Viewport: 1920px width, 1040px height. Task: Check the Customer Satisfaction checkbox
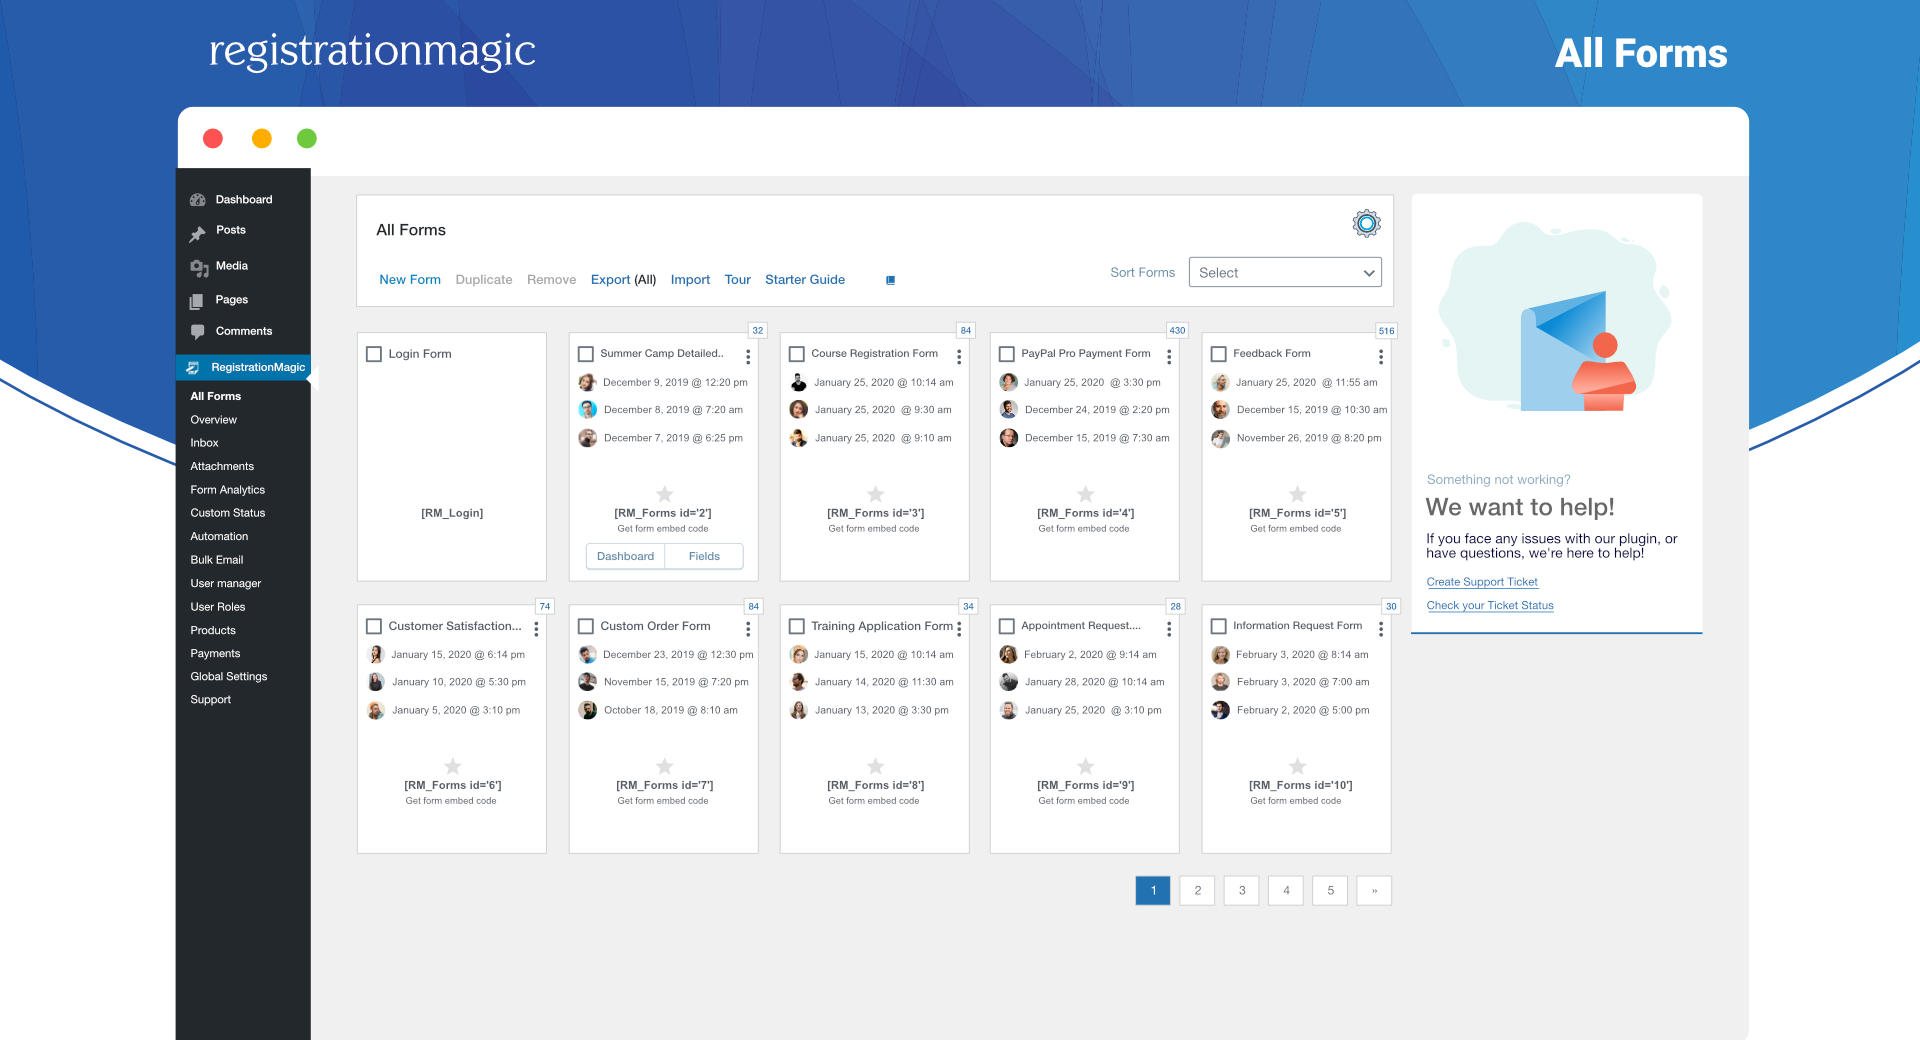click(x=374, y=626)
